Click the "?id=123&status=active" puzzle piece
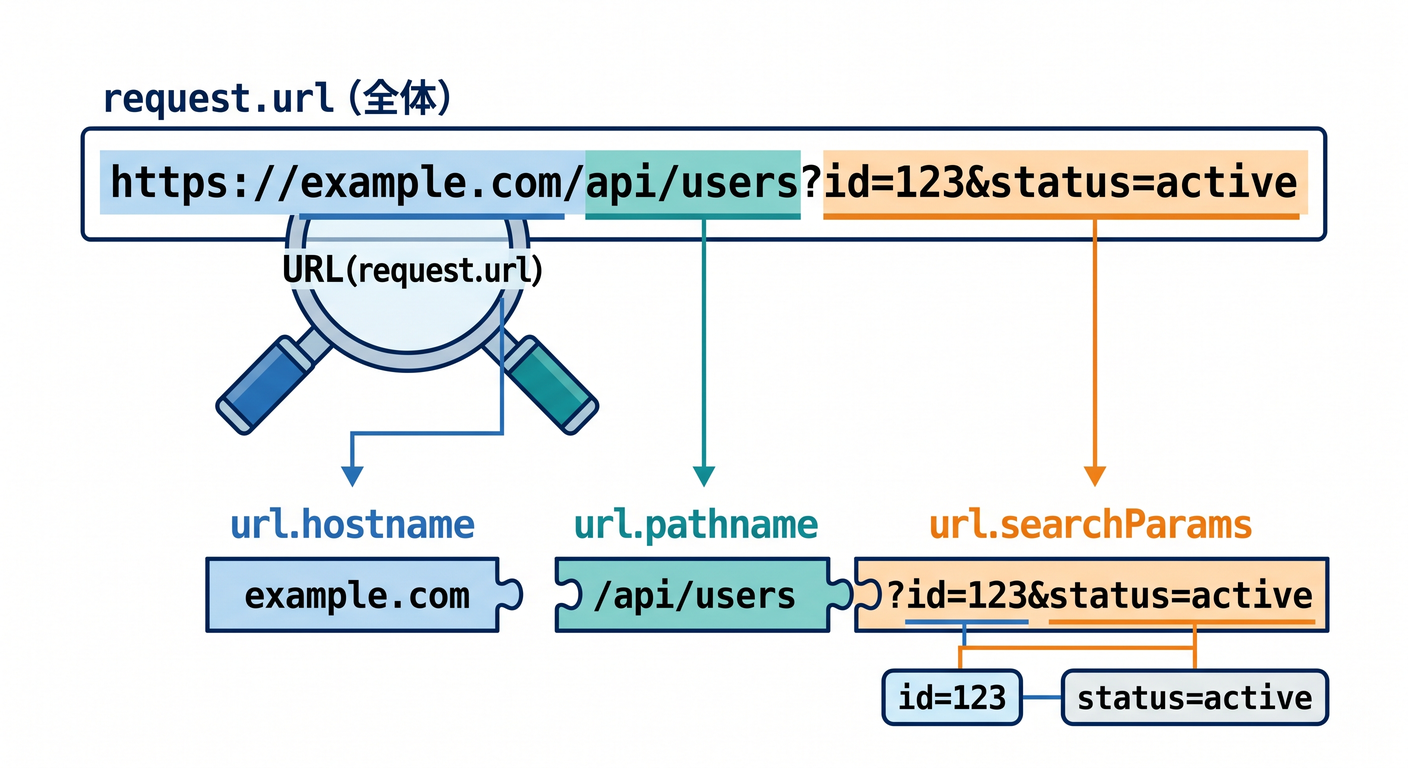Screen dimensions: 1408x768 (x=1092, y=595)
